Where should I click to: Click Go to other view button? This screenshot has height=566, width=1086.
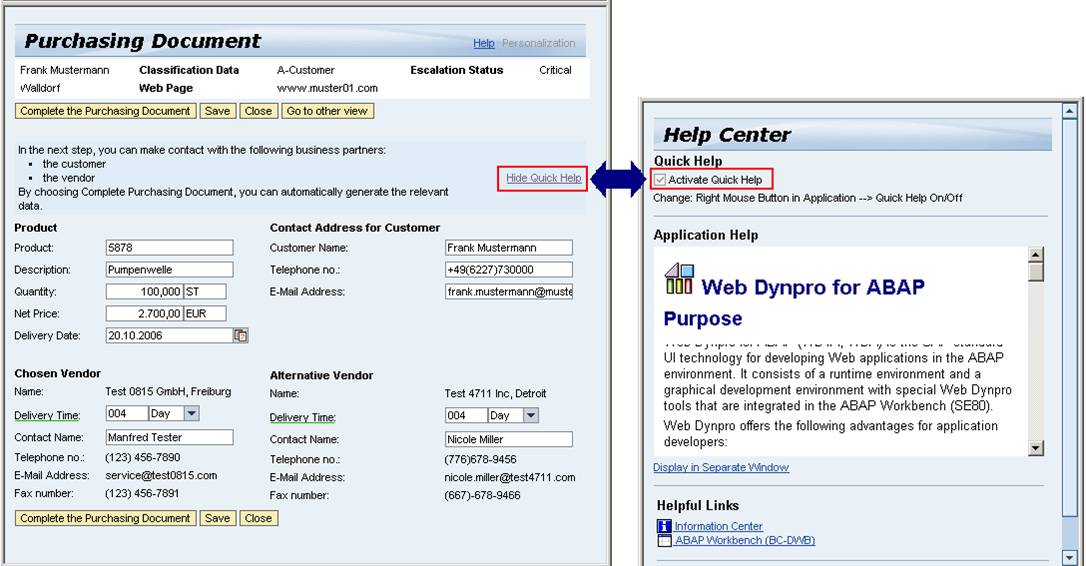click(327, 111)
